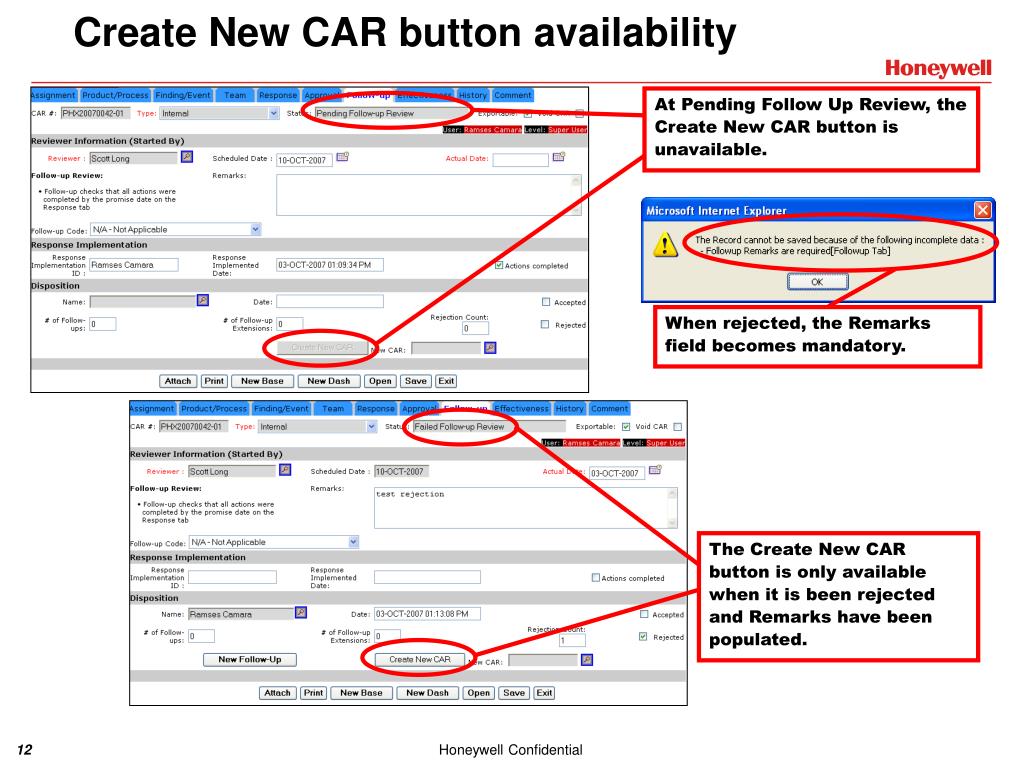This screenshot has height=768, width=1024.
Task: Click Print button in lower form
Action: 313,693
